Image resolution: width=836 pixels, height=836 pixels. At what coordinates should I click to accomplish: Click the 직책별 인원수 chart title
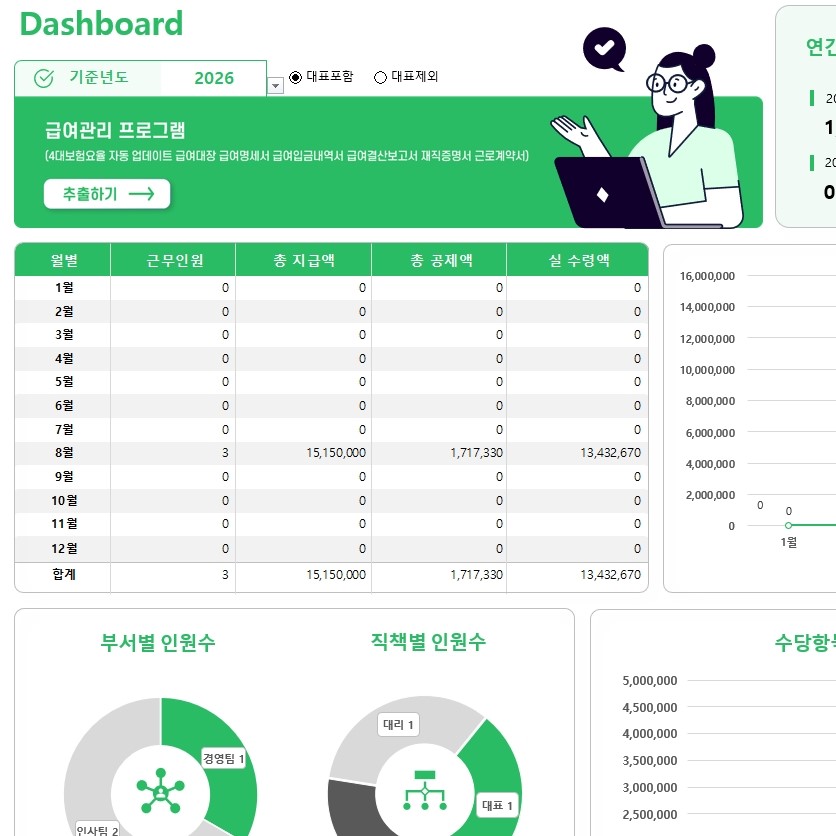428,642
